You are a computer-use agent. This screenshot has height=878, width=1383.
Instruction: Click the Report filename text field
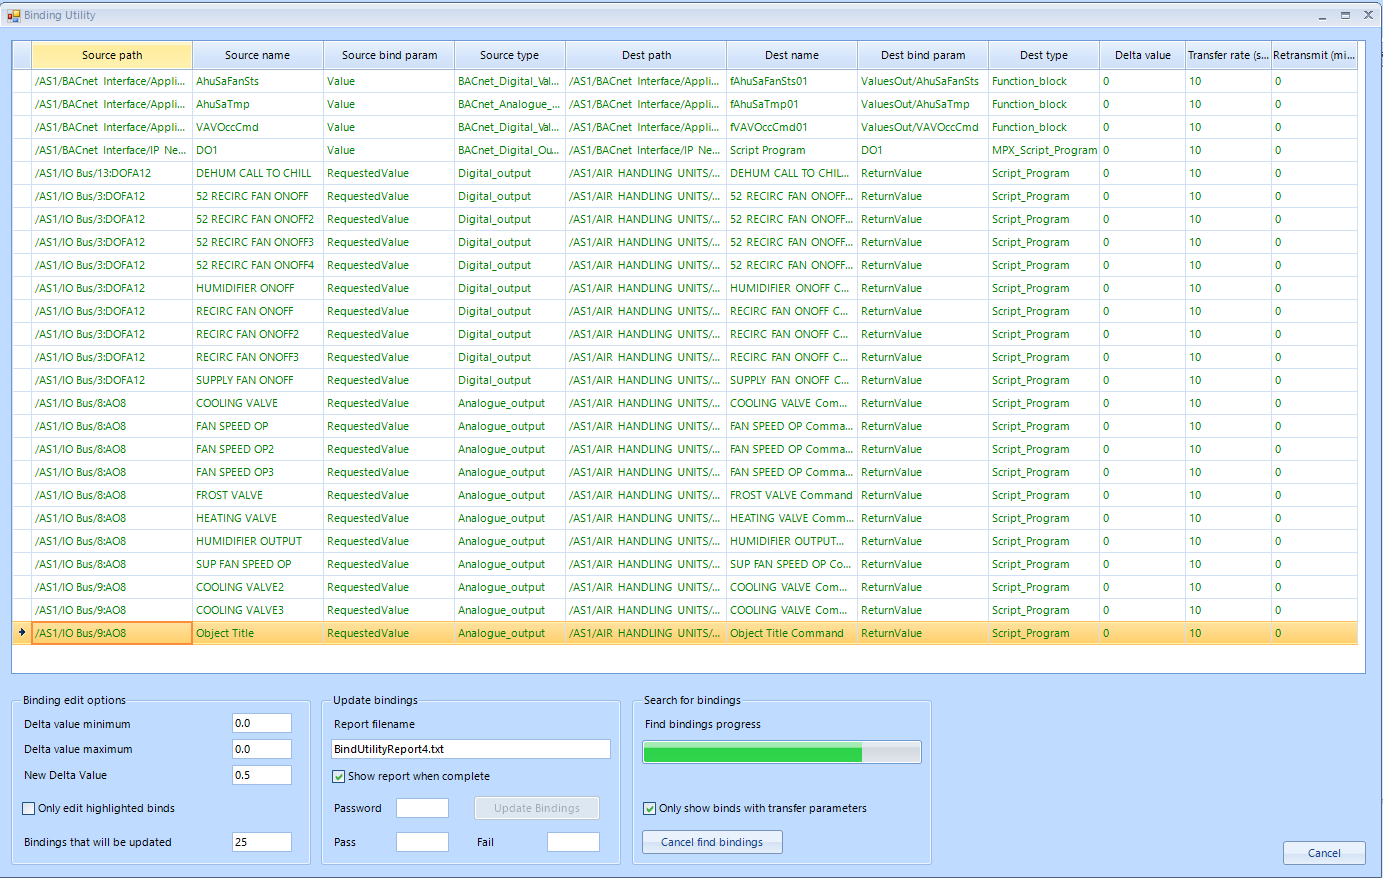click(x=470, y=749)
